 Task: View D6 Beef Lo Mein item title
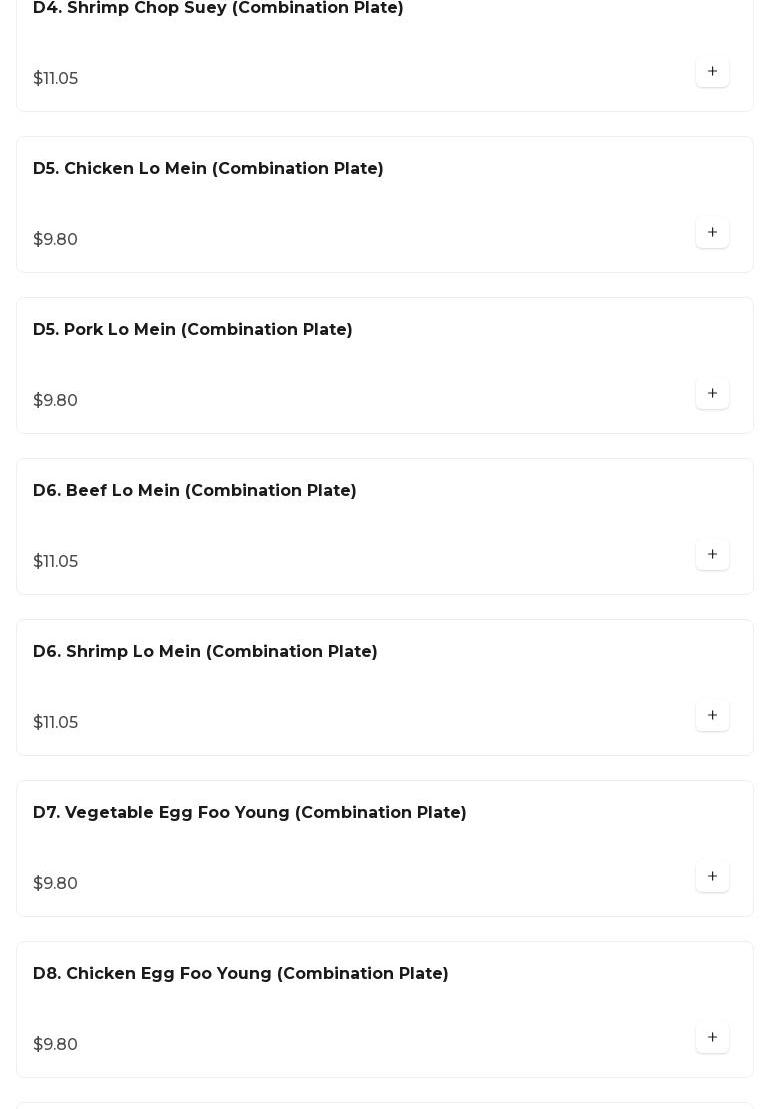[195, 491]
